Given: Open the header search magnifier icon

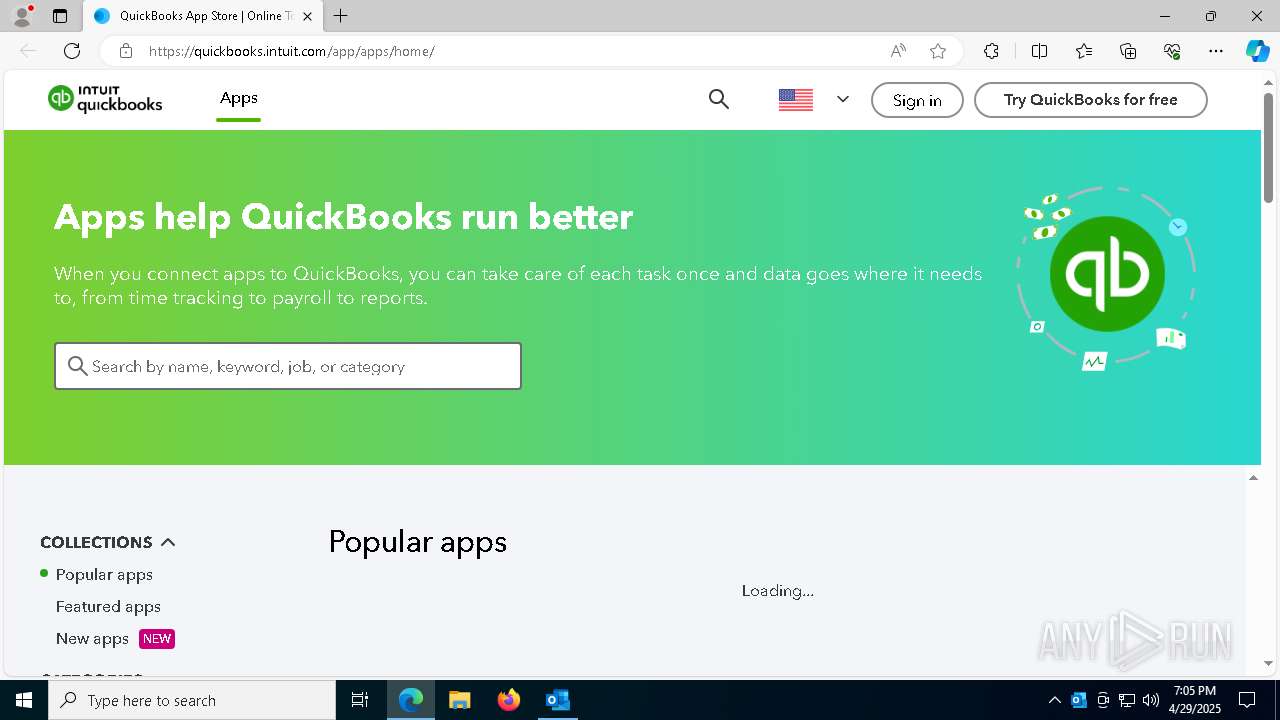Looking at the screenshot, I should tap(719, 99).
